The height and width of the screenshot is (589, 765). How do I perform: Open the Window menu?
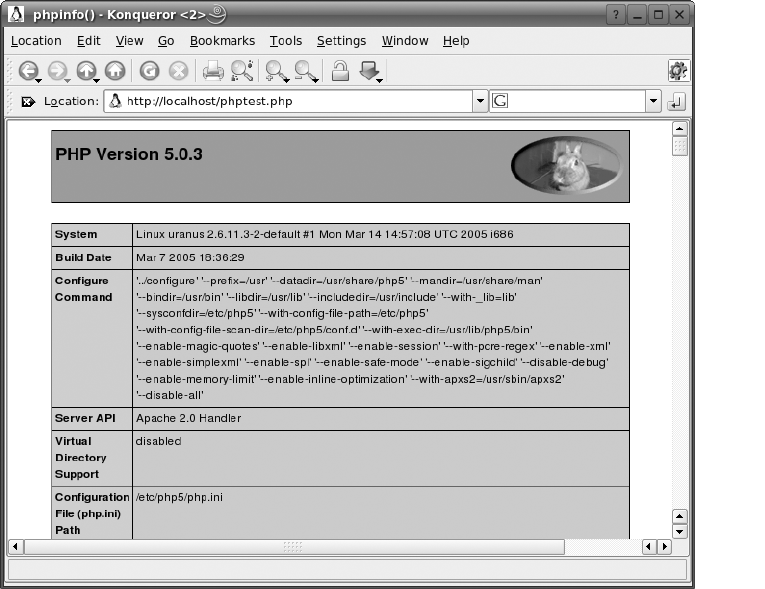pos(405,41)
